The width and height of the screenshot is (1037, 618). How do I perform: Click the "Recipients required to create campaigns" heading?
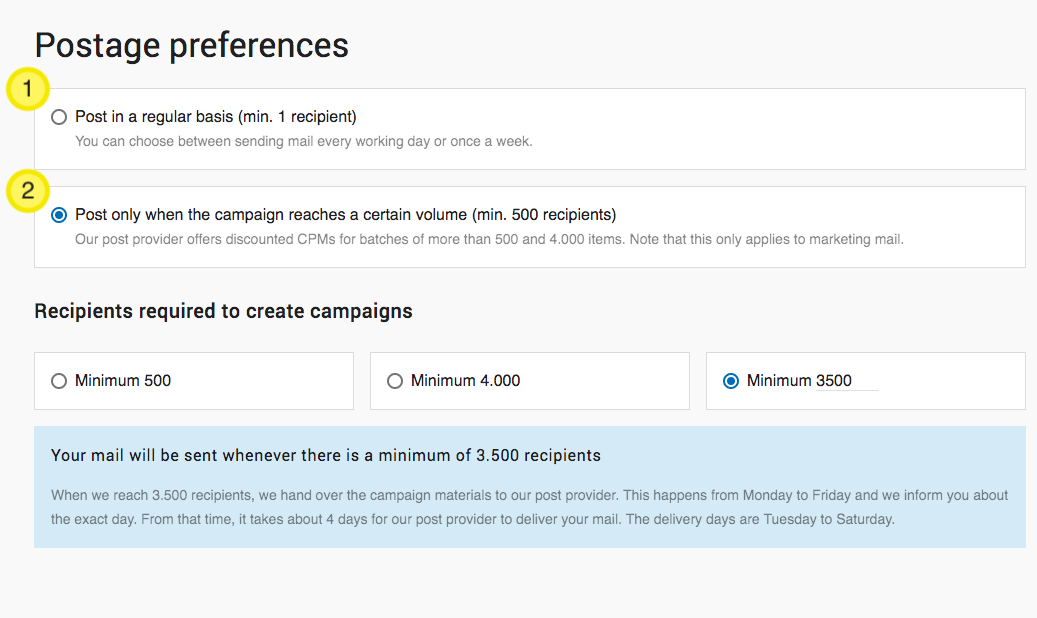223,311
